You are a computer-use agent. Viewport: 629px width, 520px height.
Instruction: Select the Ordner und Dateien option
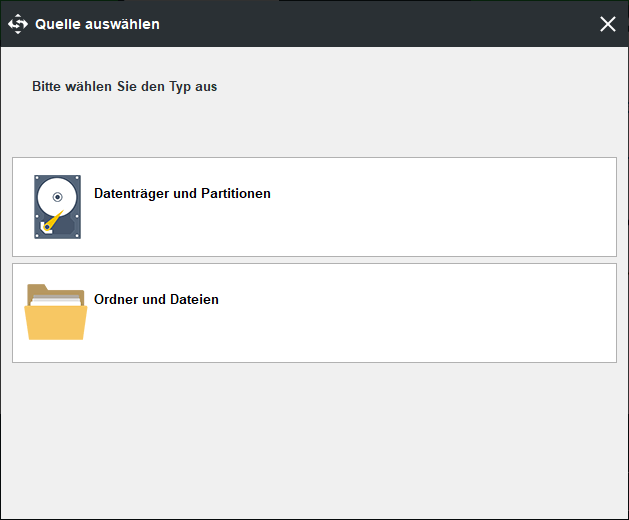pos(314,313)
